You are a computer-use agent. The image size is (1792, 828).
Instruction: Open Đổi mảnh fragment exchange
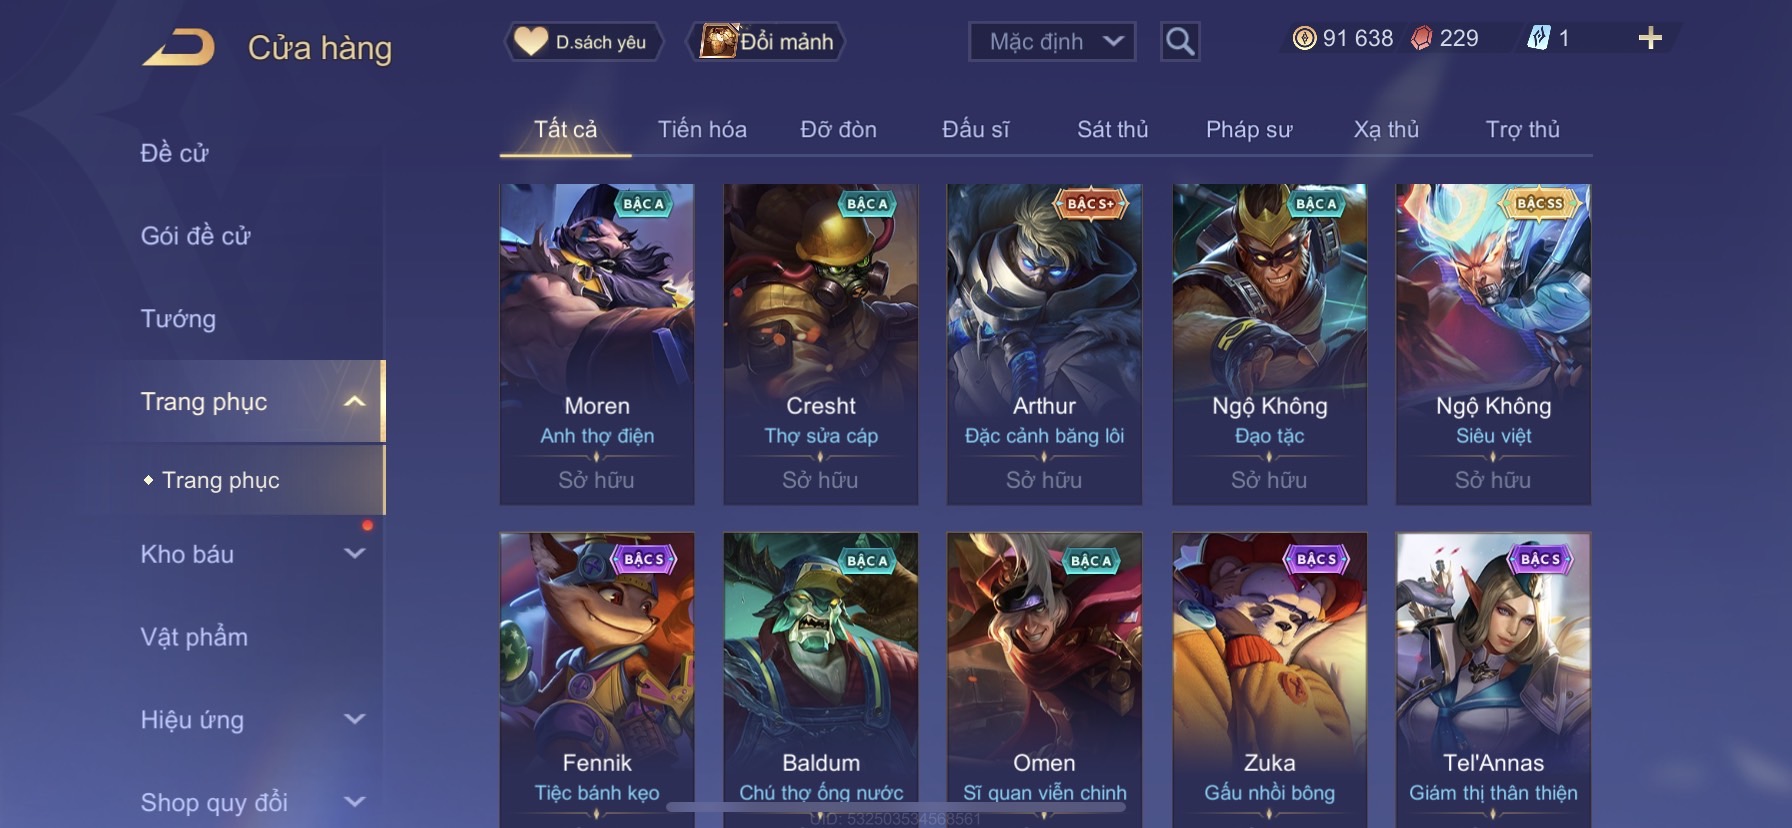pyautogui.click(x=767, y=42)
